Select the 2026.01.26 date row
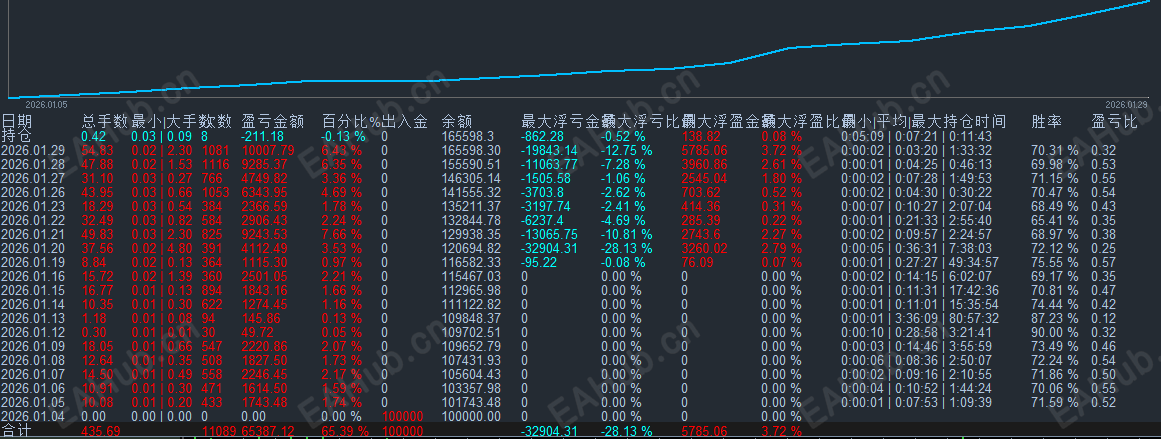This screenshot has width=1161, height=439. click(x=33, y=192)
